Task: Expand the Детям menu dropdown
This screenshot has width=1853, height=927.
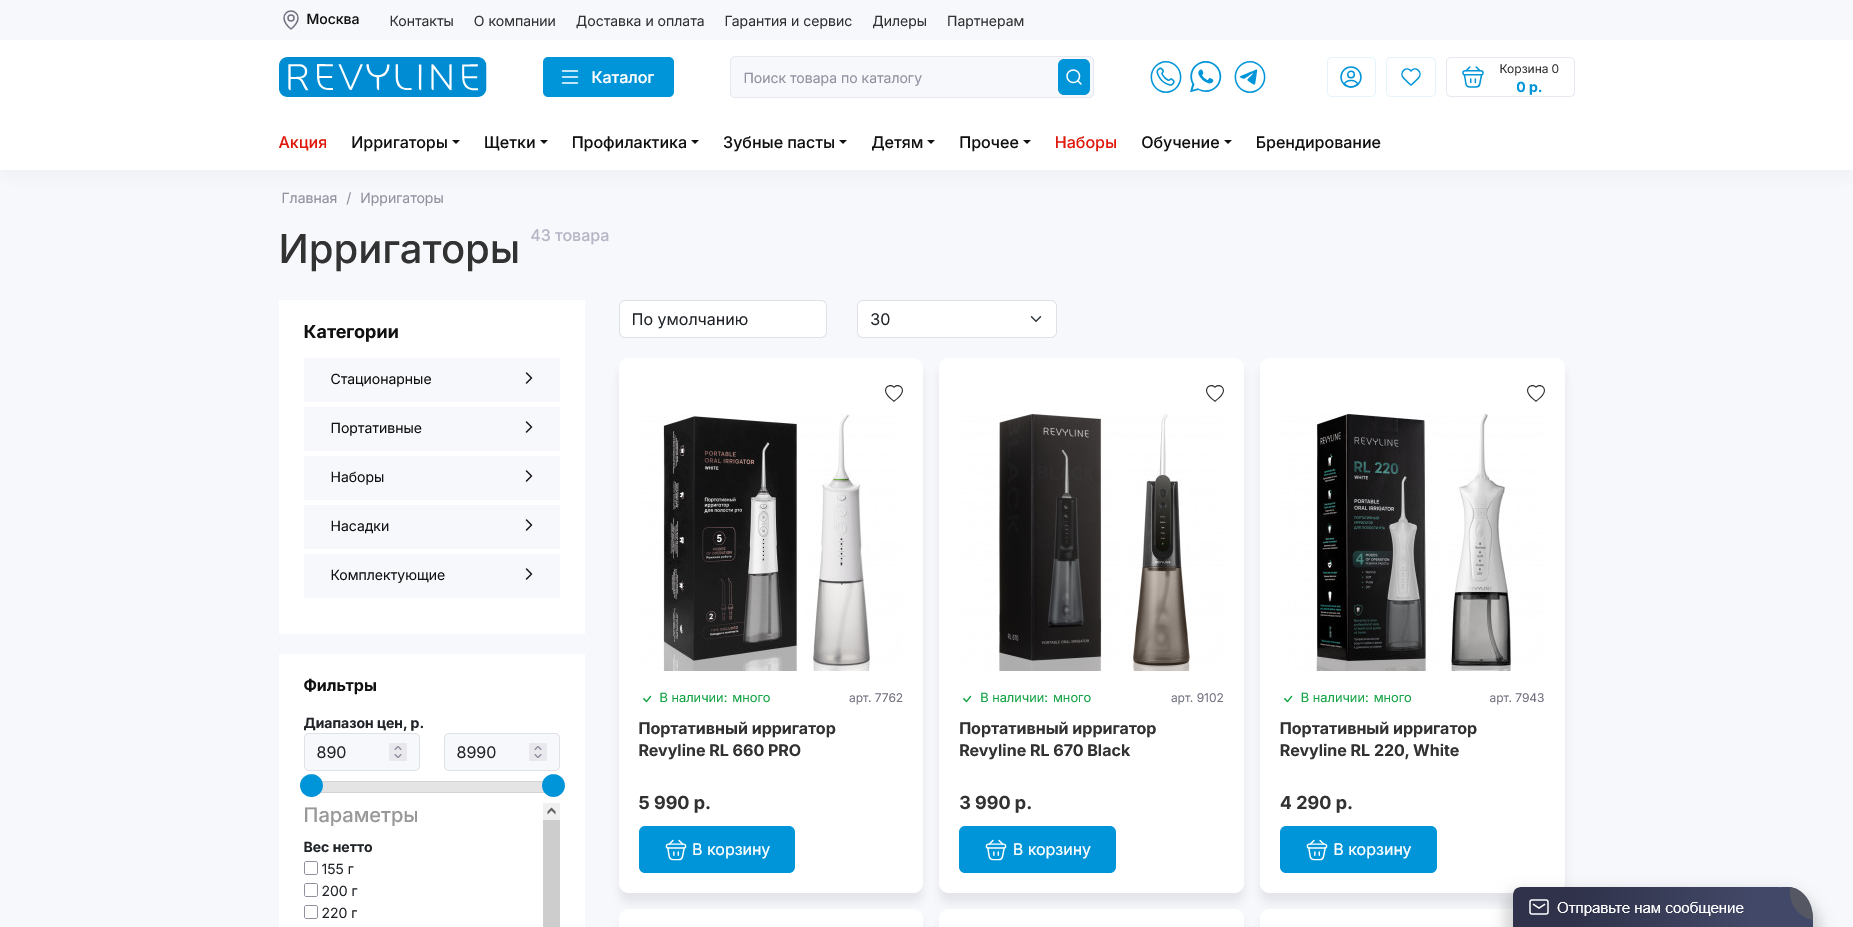Action: click(903, 143)
